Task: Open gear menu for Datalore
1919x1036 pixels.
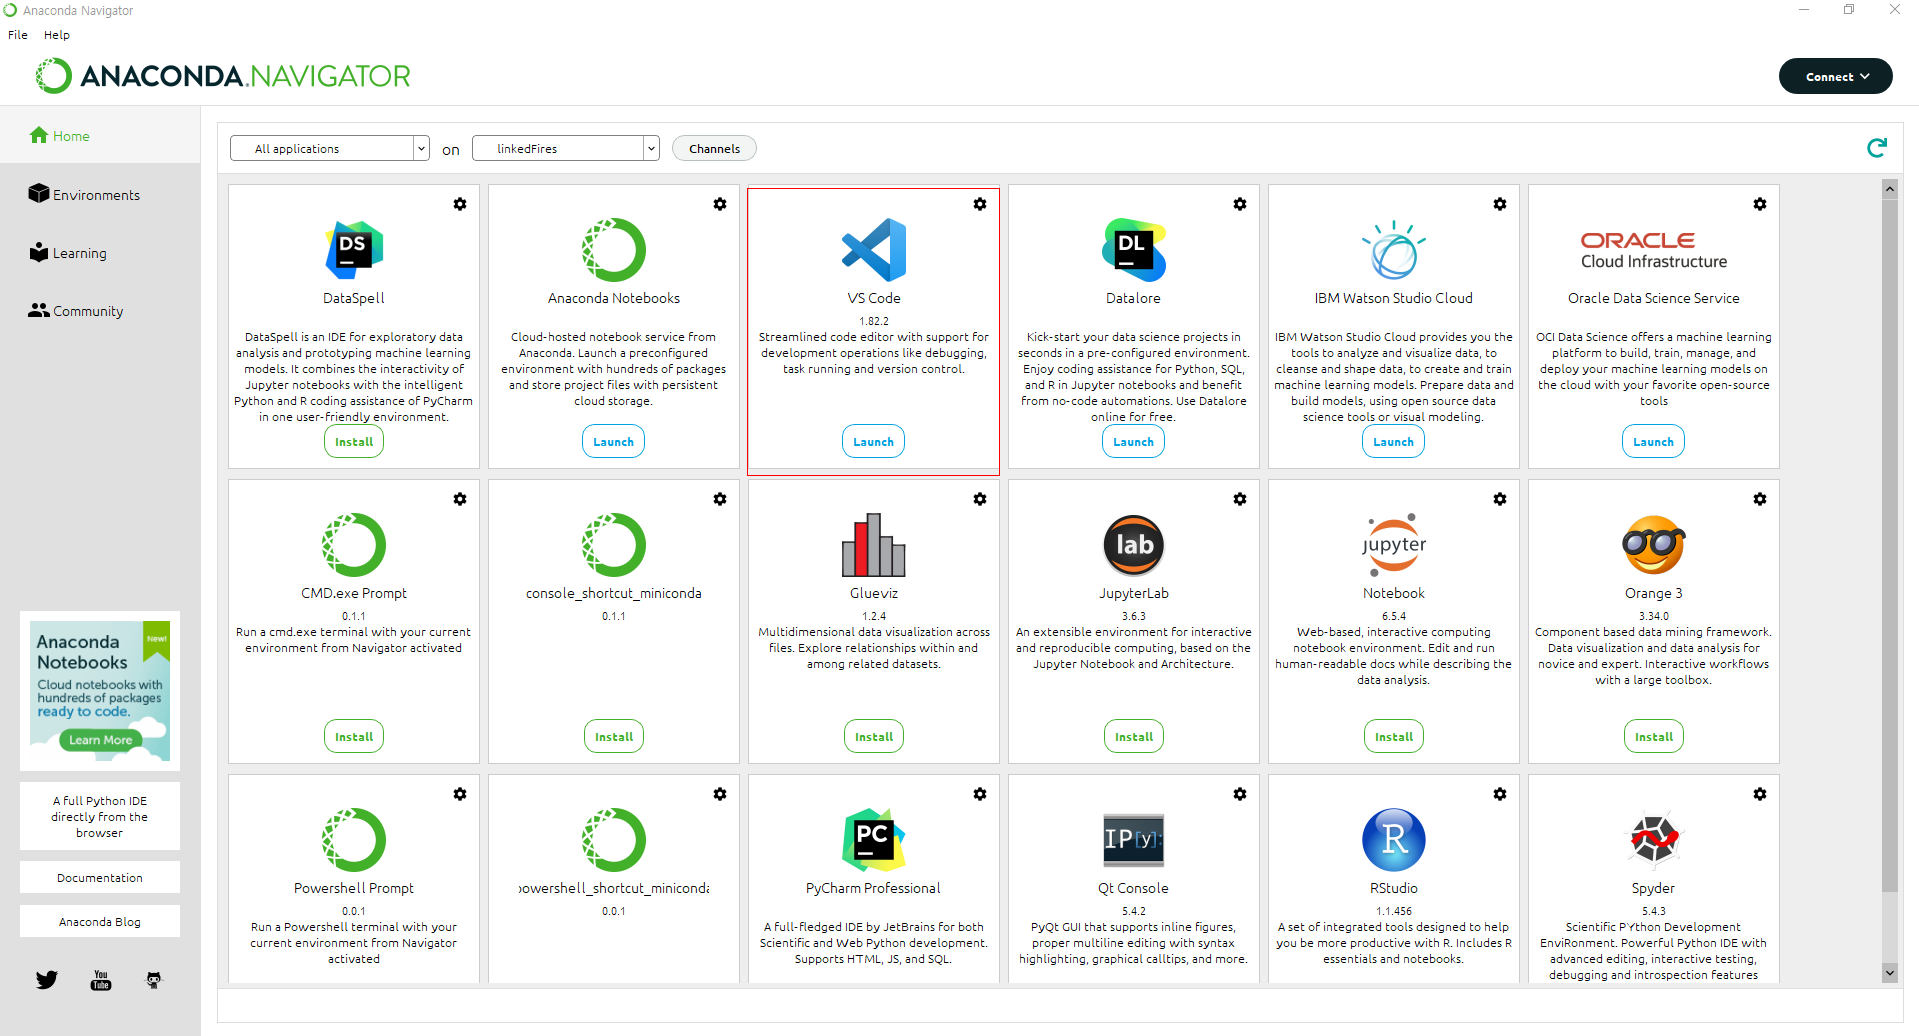Action: pyautogui.click(x=1240, y=204)
